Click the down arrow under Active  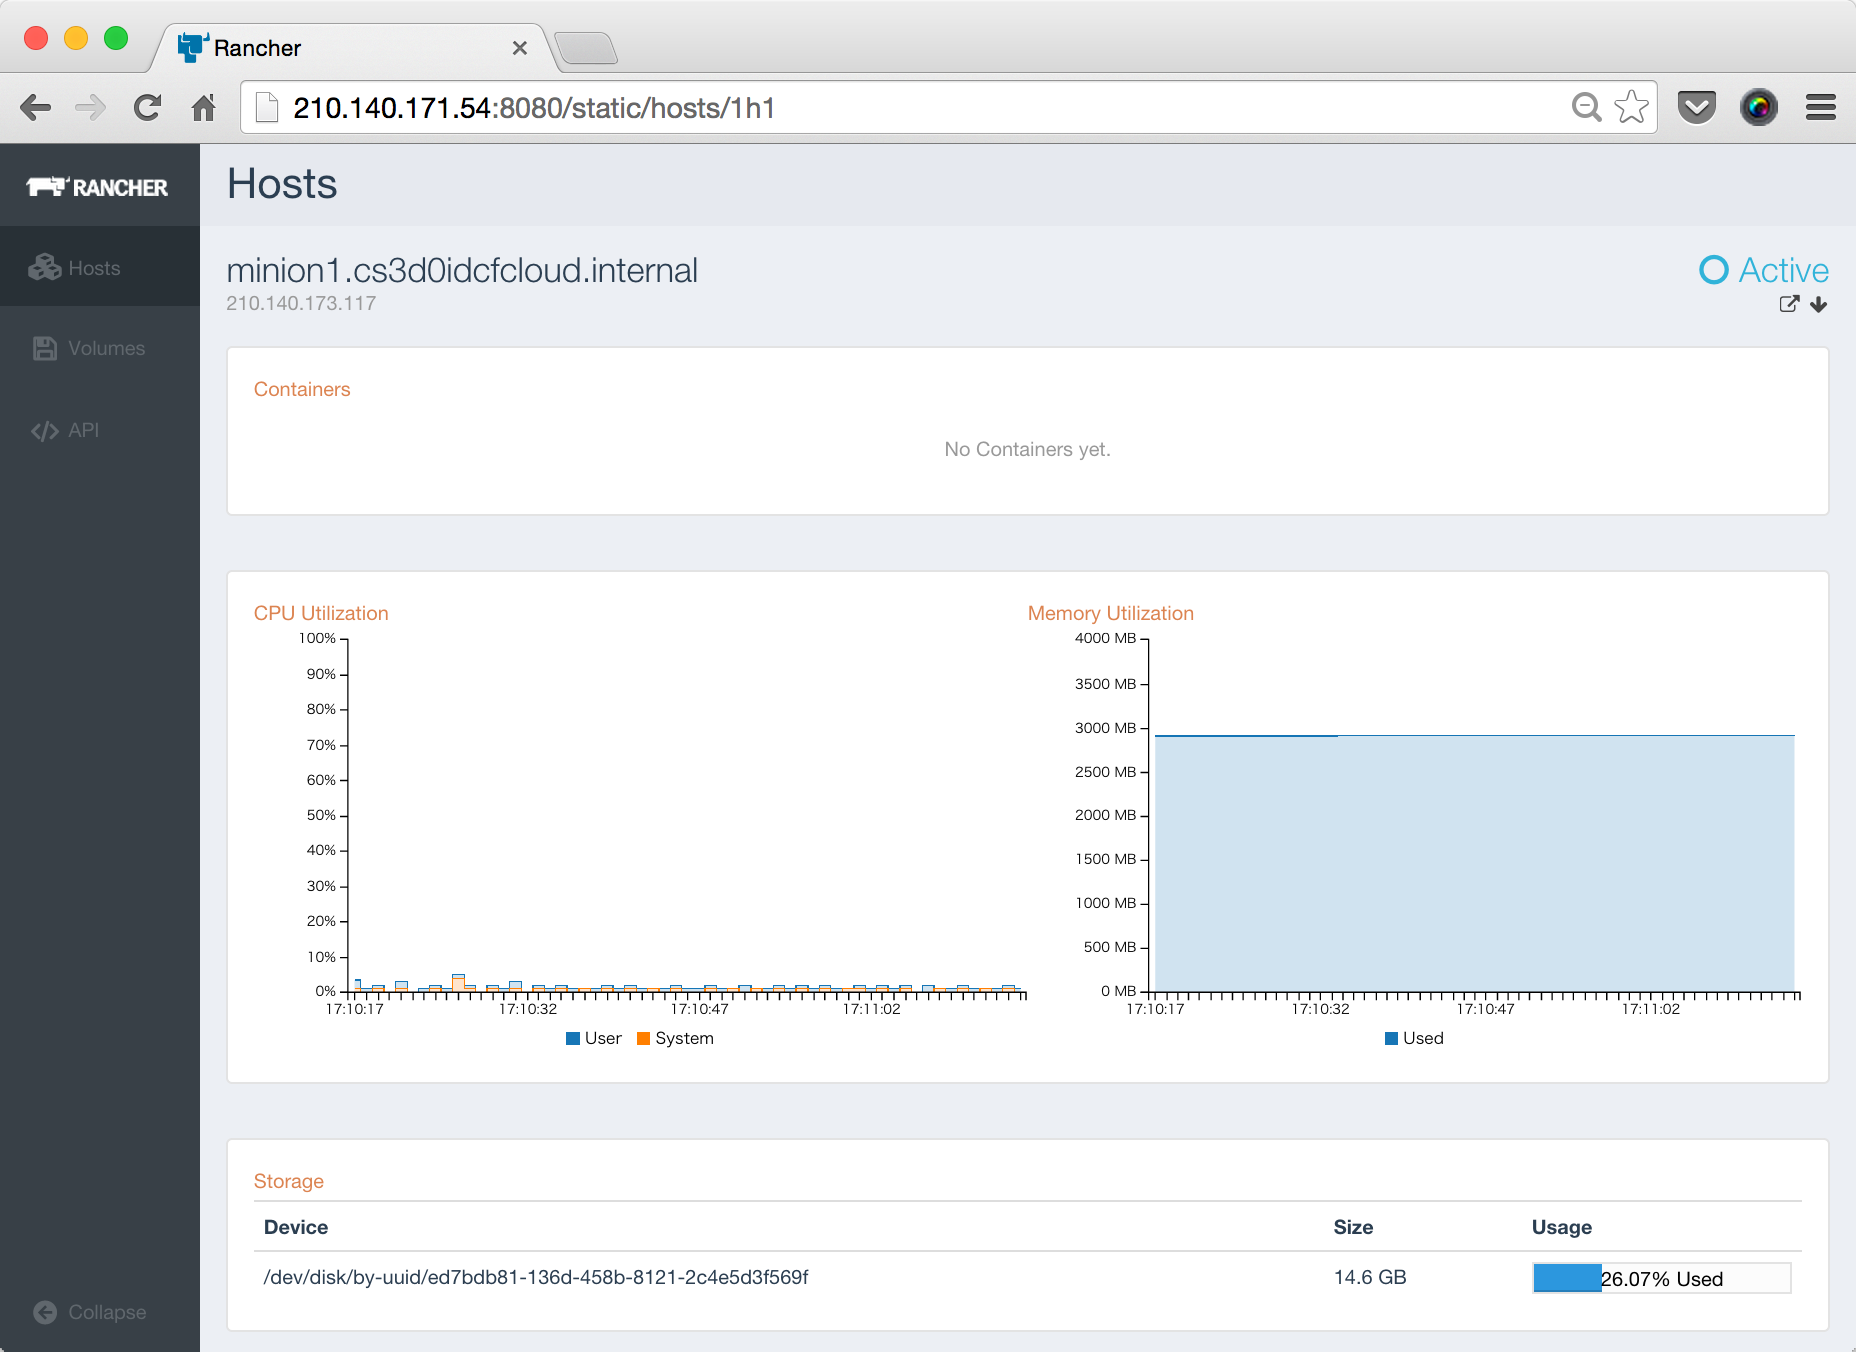click(1819, 304)
